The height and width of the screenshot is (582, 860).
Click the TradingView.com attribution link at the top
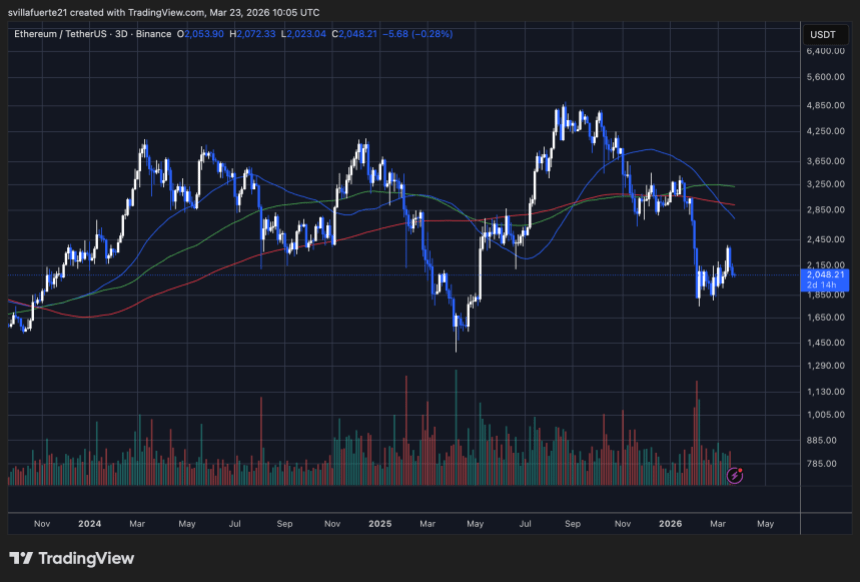point(165,12)
